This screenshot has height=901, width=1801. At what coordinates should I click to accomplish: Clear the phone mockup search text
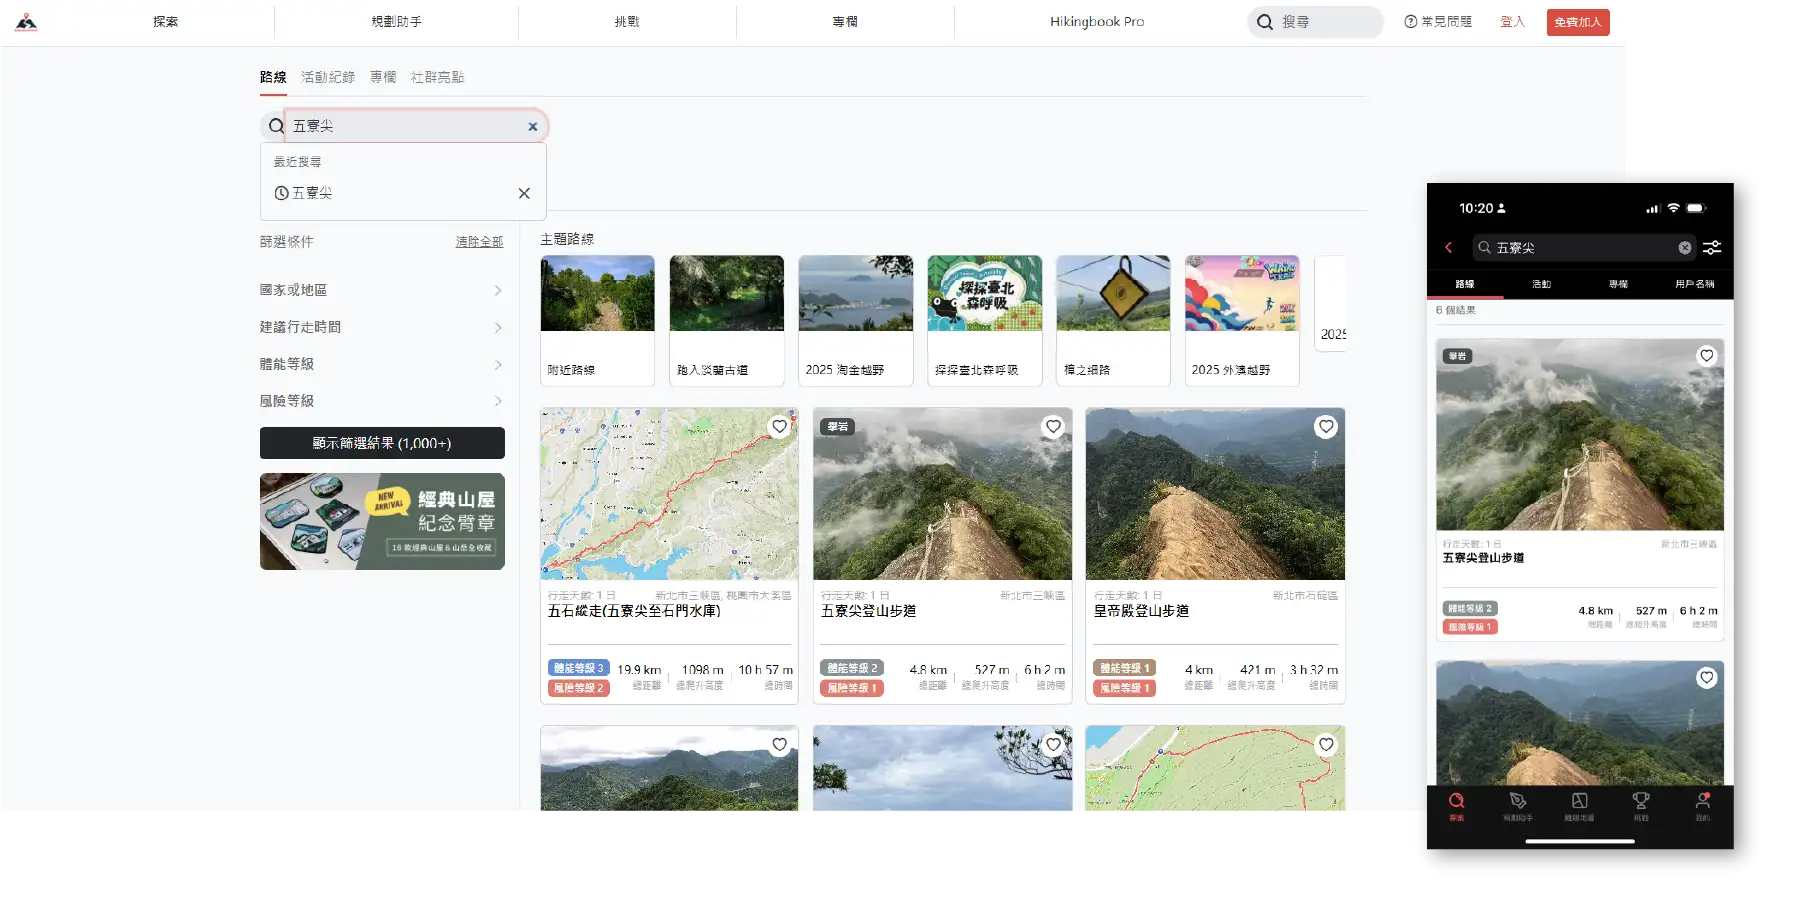[x=1685, y=248]
